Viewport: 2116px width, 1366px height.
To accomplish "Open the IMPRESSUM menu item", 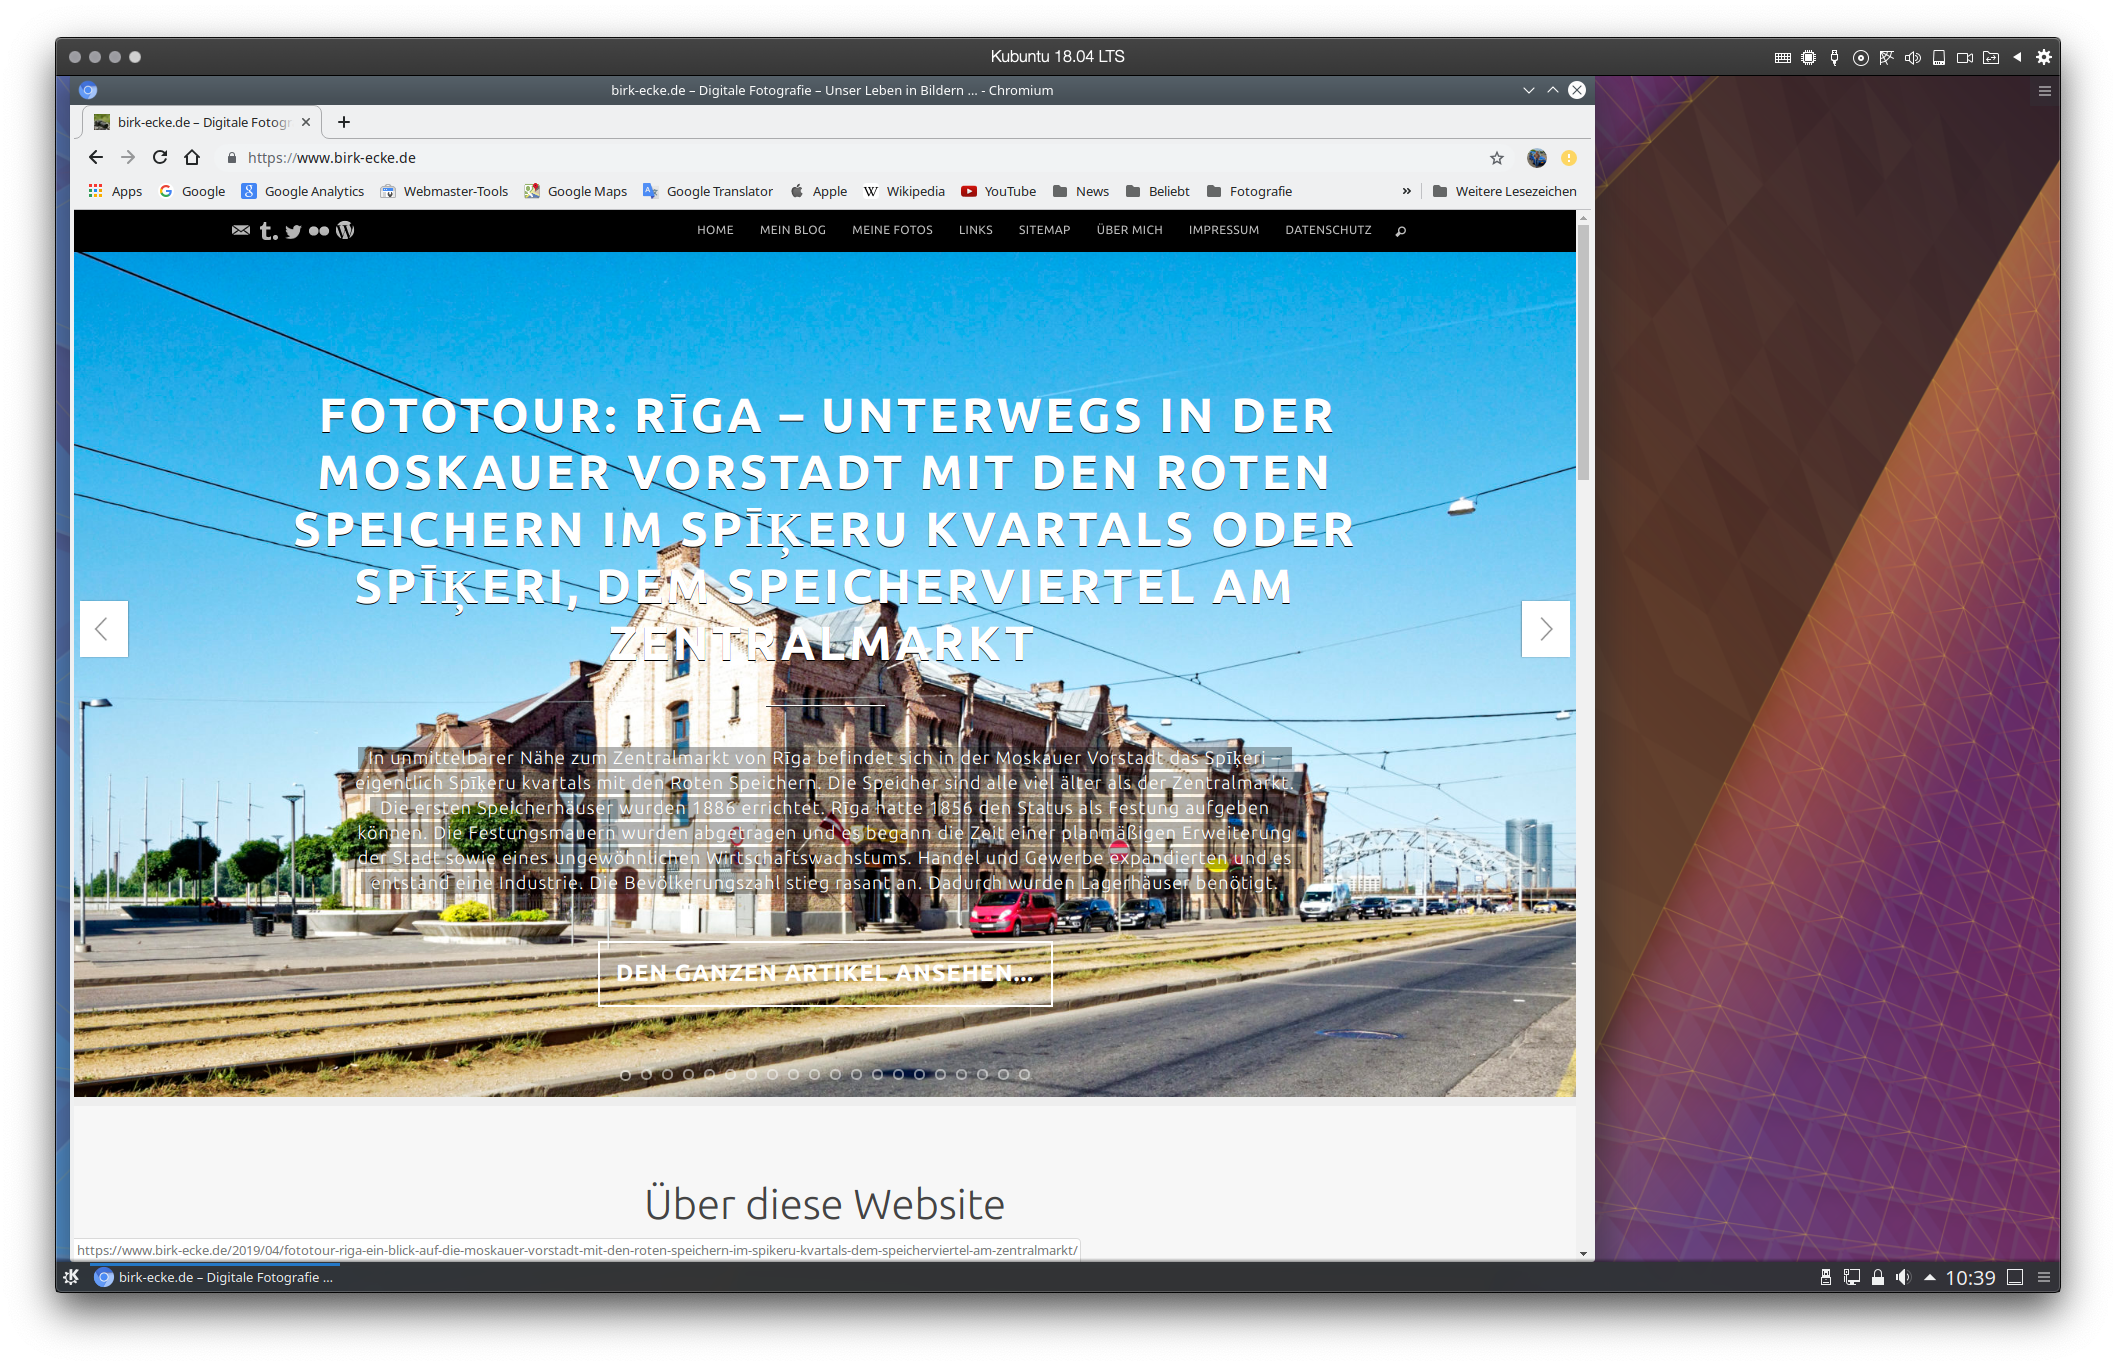I will point(1224,230).
